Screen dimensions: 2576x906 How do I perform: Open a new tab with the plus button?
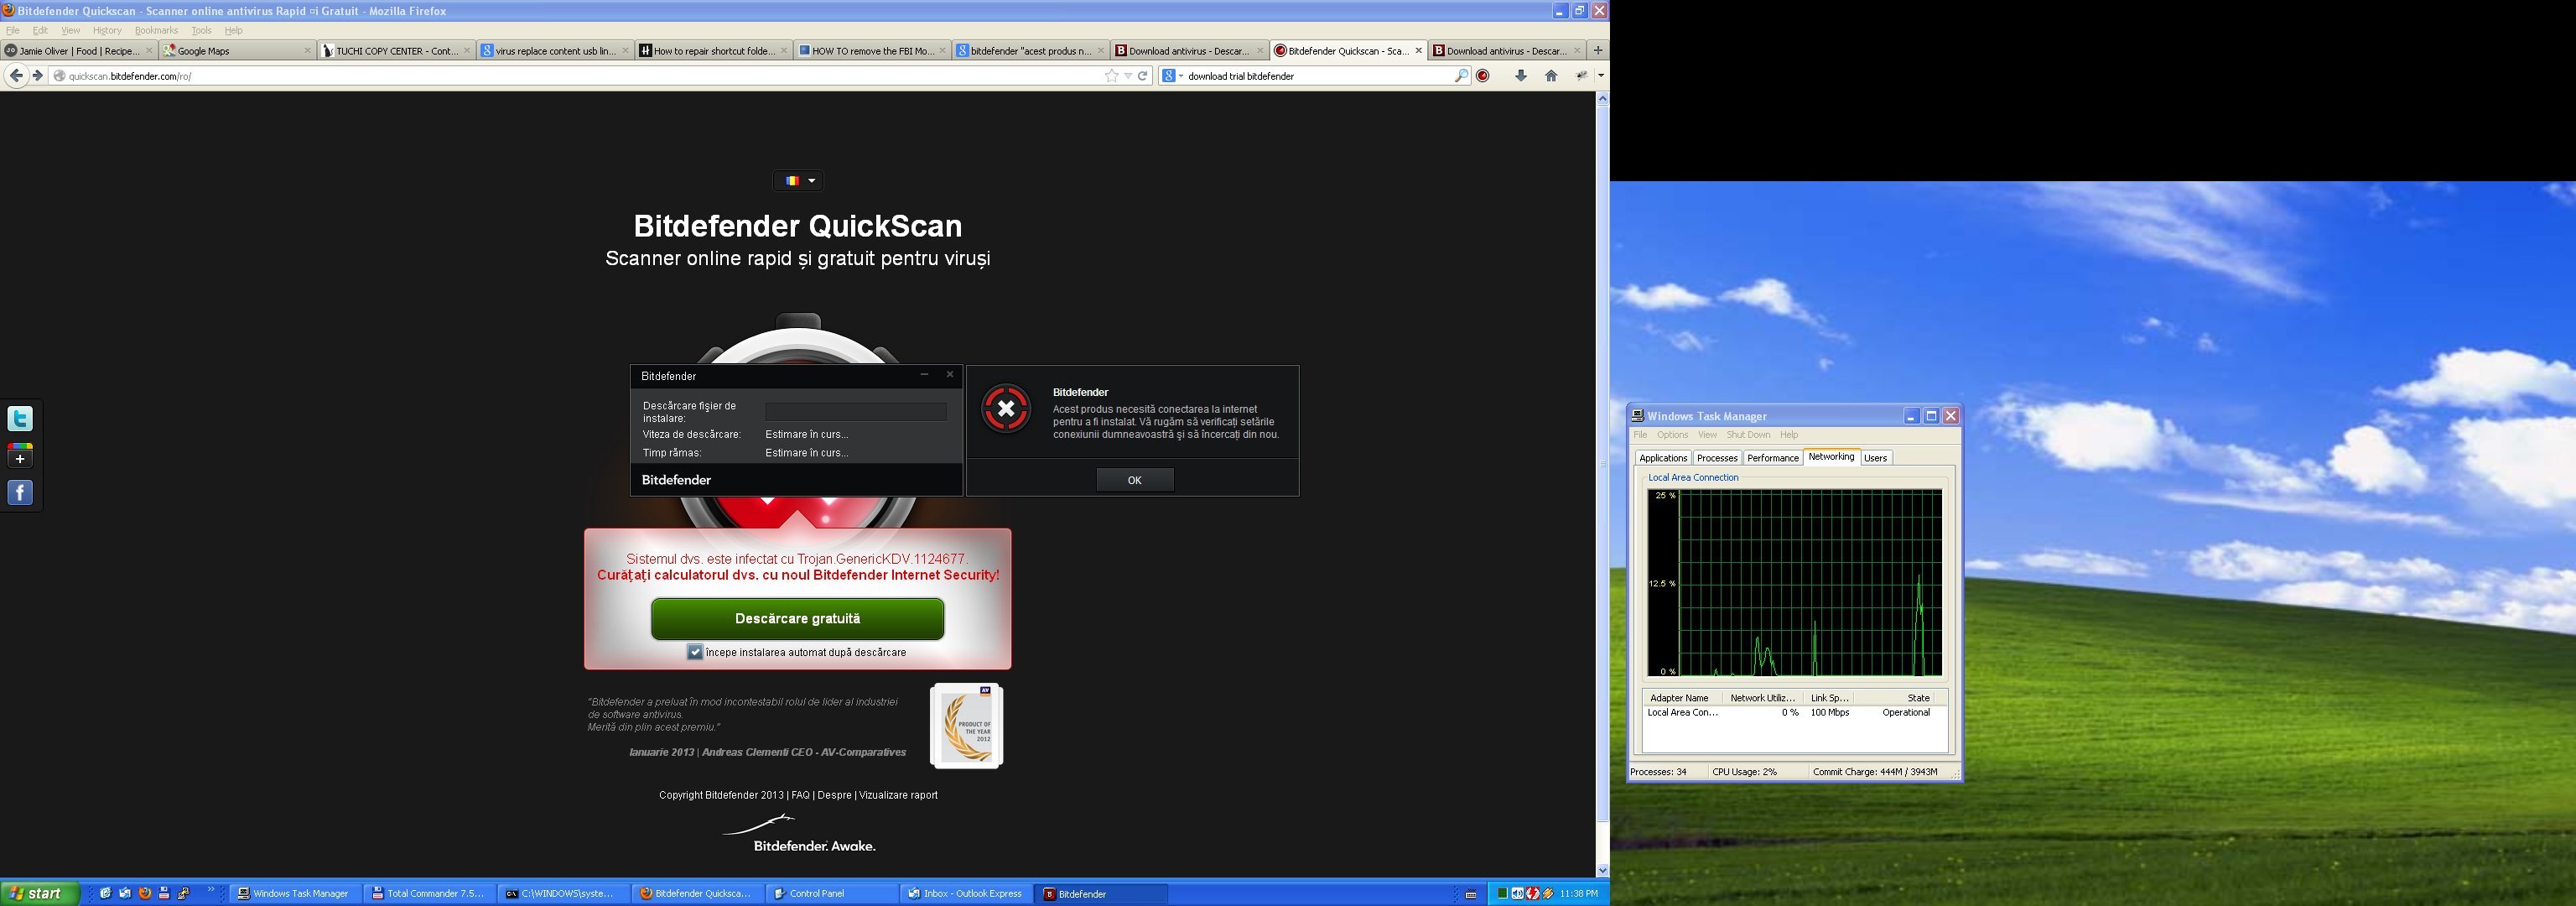pos(1597,50)
